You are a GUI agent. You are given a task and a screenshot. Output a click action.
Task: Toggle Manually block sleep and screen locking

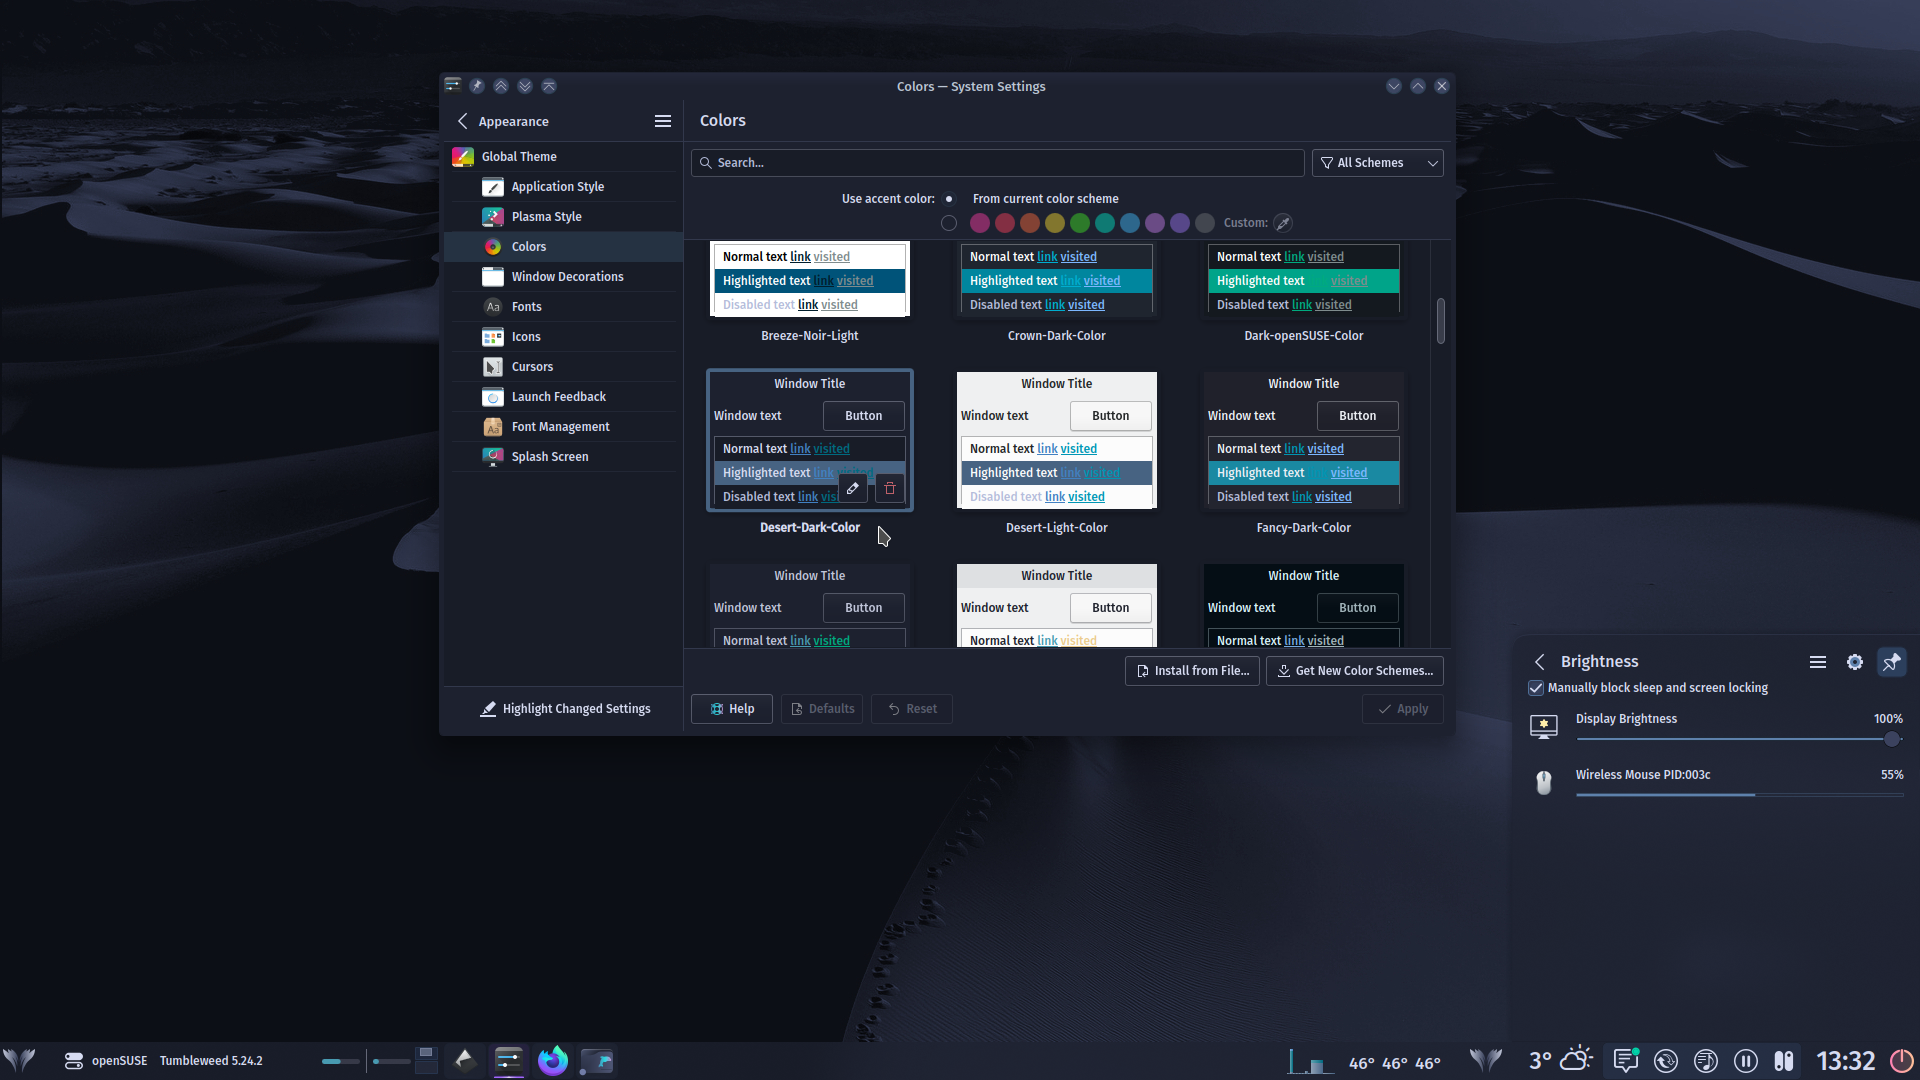click(1536, 688)
